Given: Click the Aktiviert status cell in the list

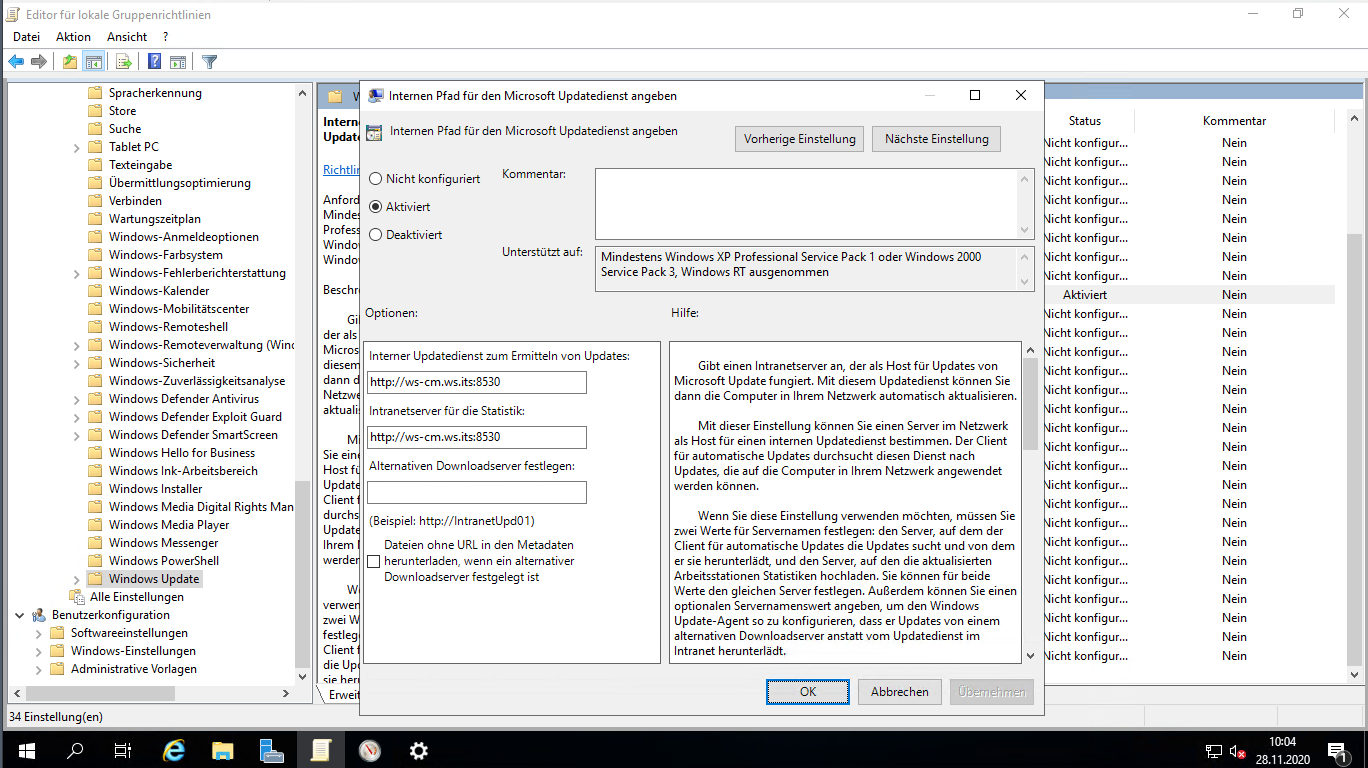Looking at the screenshot, I should (1085, 295).
